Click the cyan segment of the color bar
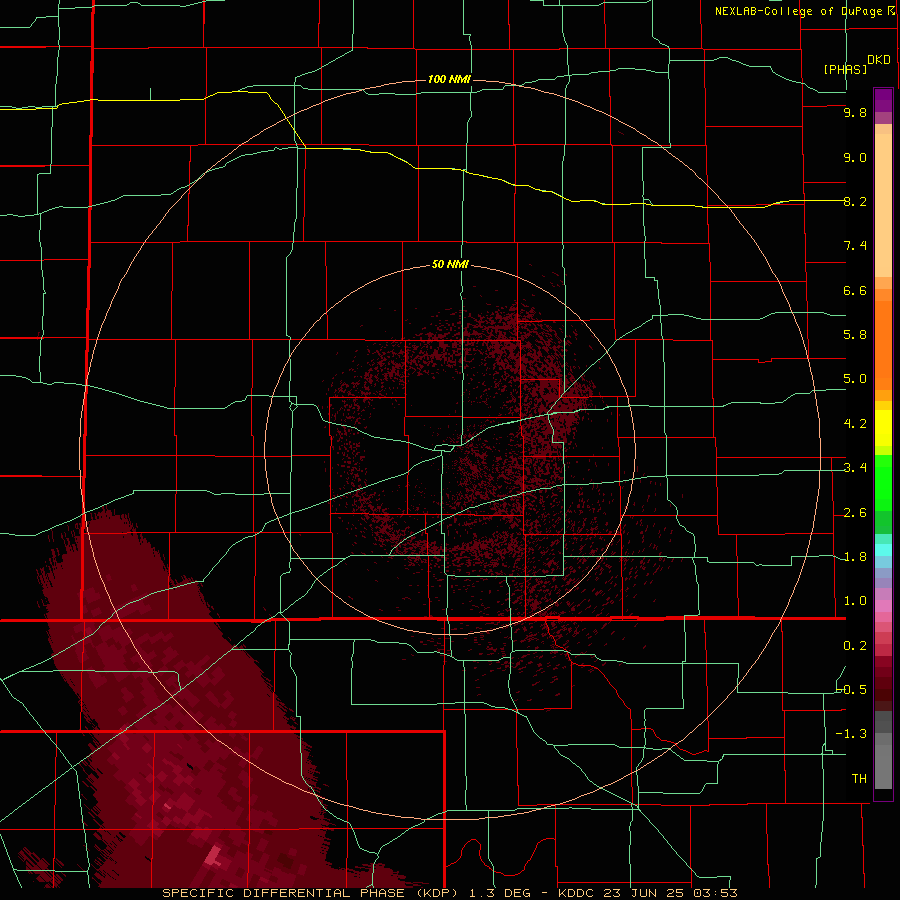900x900 pixels. [883, 550]
